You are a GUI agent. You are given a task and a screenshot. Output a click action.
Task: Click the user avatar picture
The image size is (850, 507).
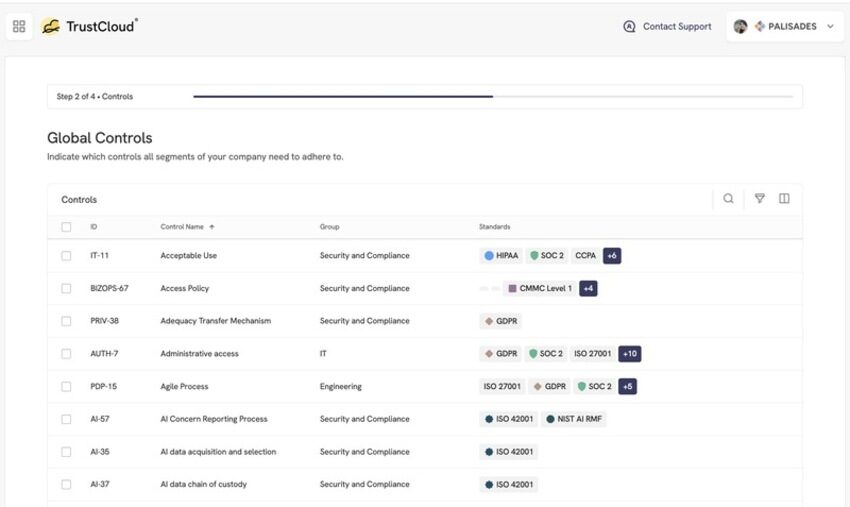[x=740, y=26]
